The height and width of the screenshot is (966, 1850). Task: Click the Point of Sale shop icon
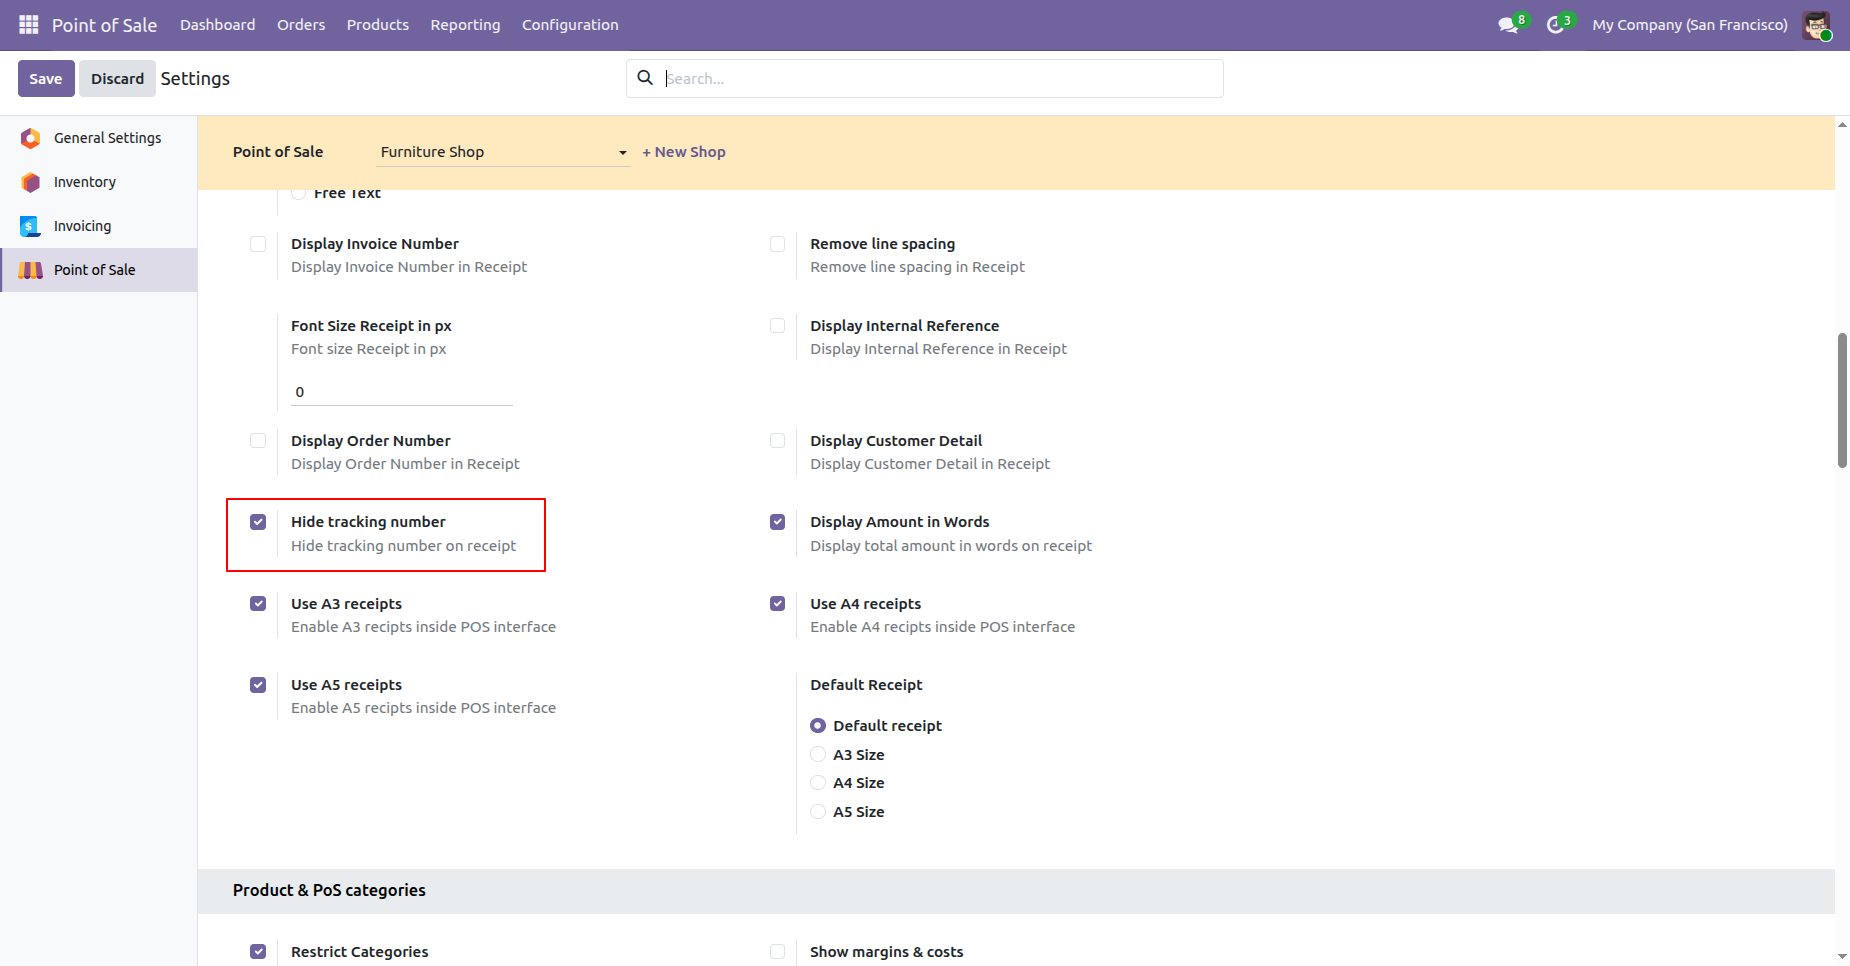pyautogui.click(x=31, y=270)
